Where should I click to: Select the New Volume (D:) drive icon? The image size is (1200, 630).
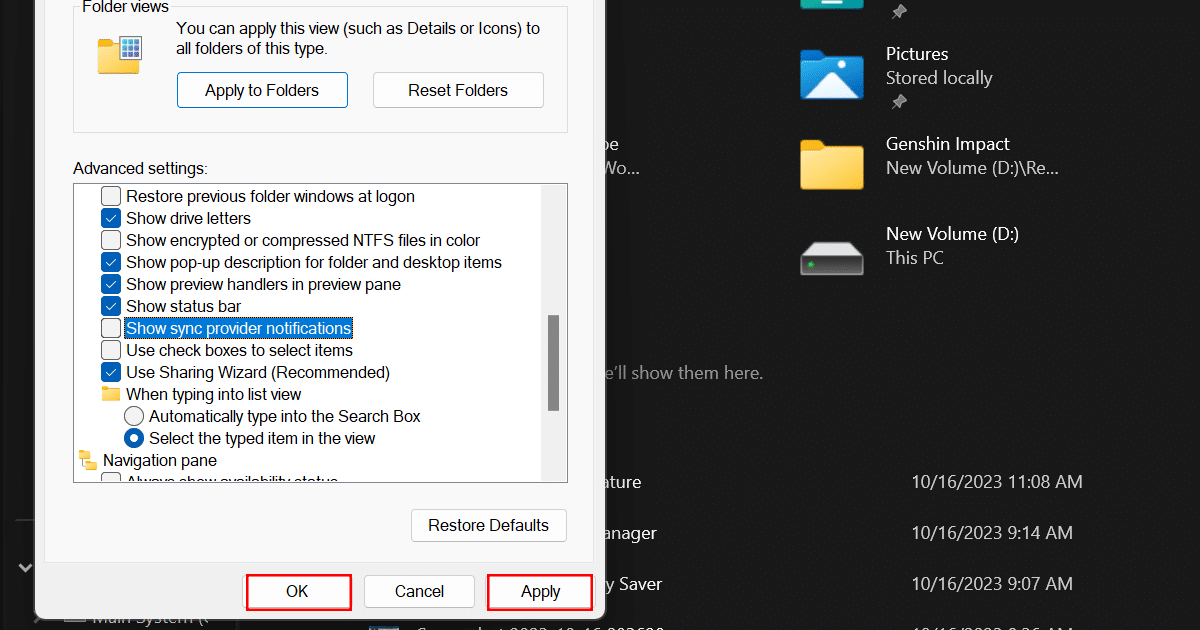(831, 254)
